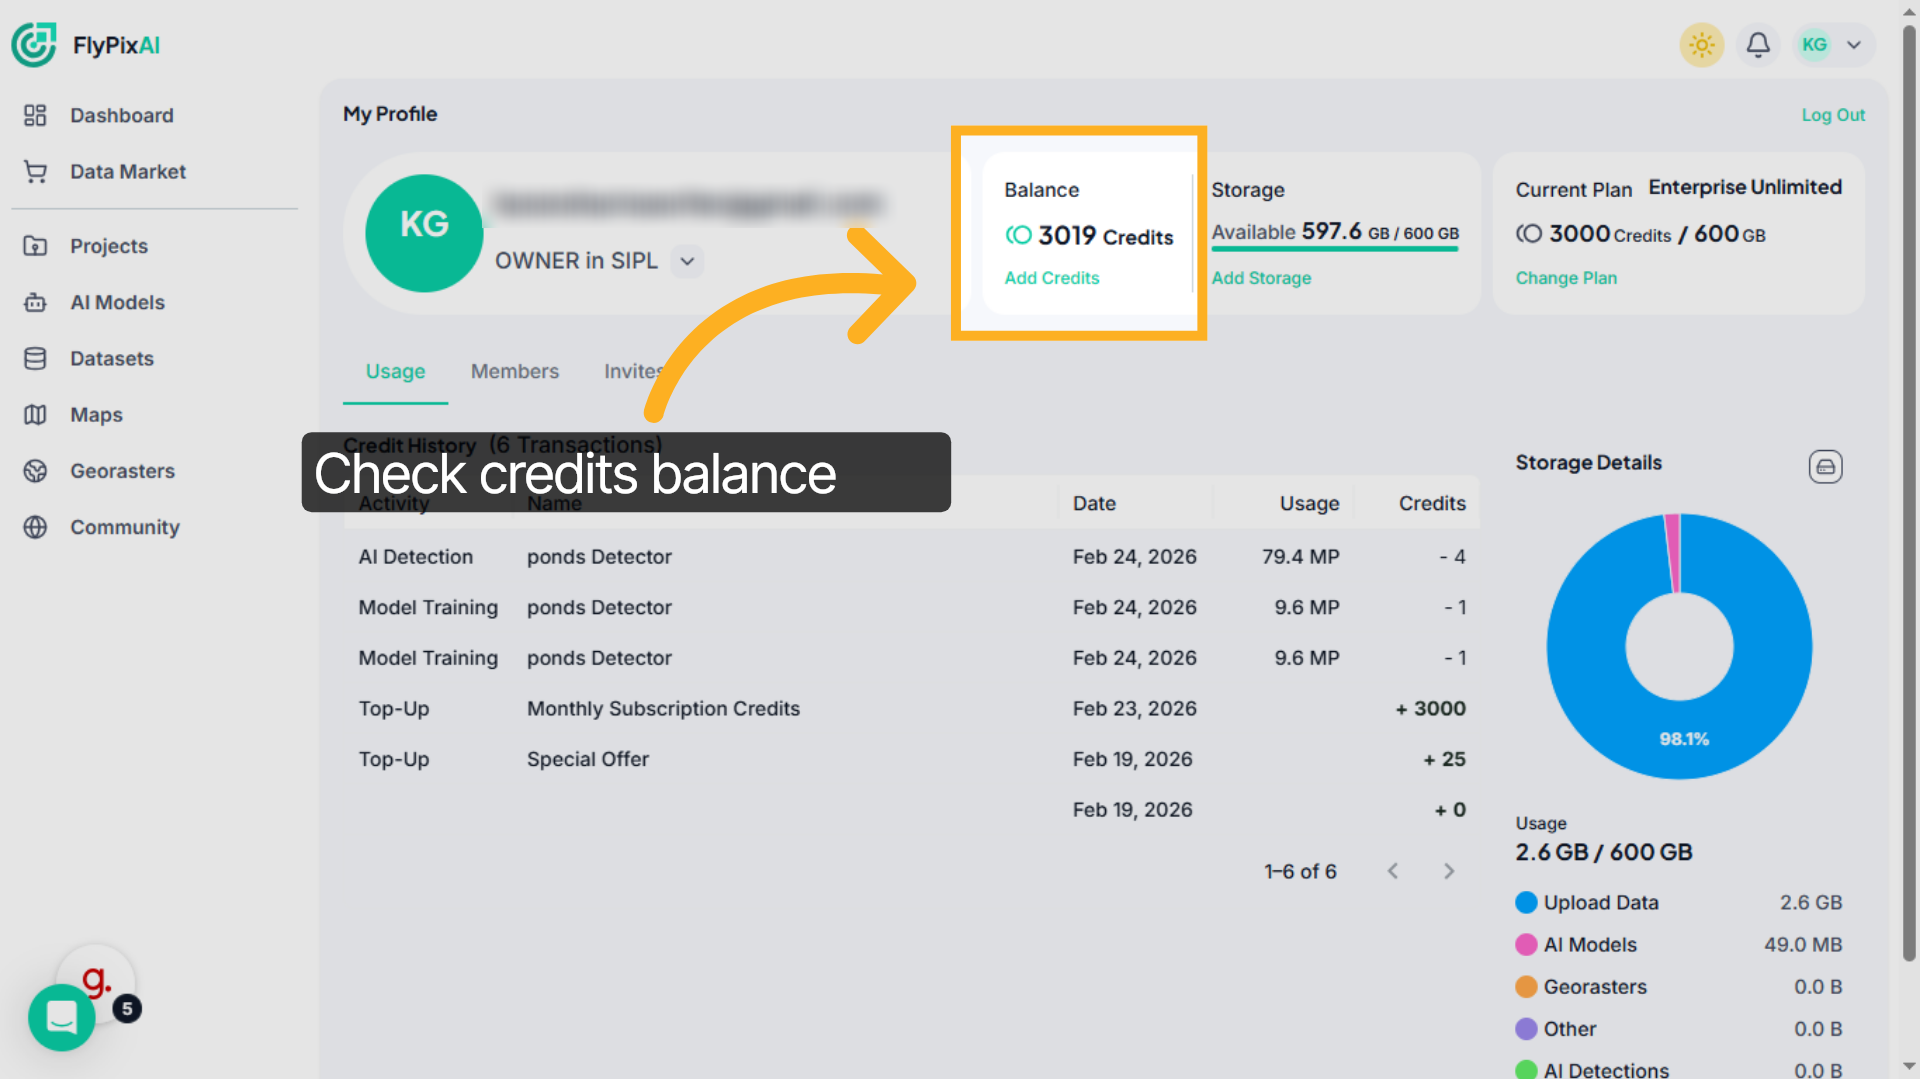Viewport: 1920px width, 1079px height.
Task: Toggle the light/dark theme sun icon
Action: 1701,45
